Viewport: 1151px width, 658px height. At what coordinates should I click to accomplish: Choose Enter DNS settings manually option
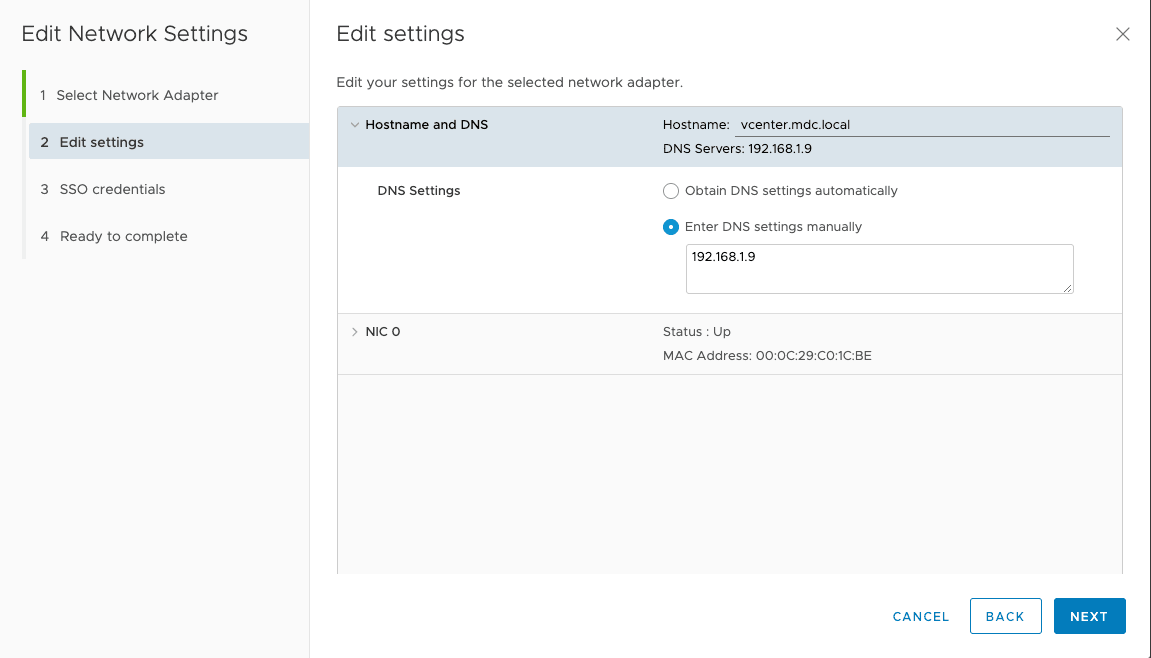(671, 227)
